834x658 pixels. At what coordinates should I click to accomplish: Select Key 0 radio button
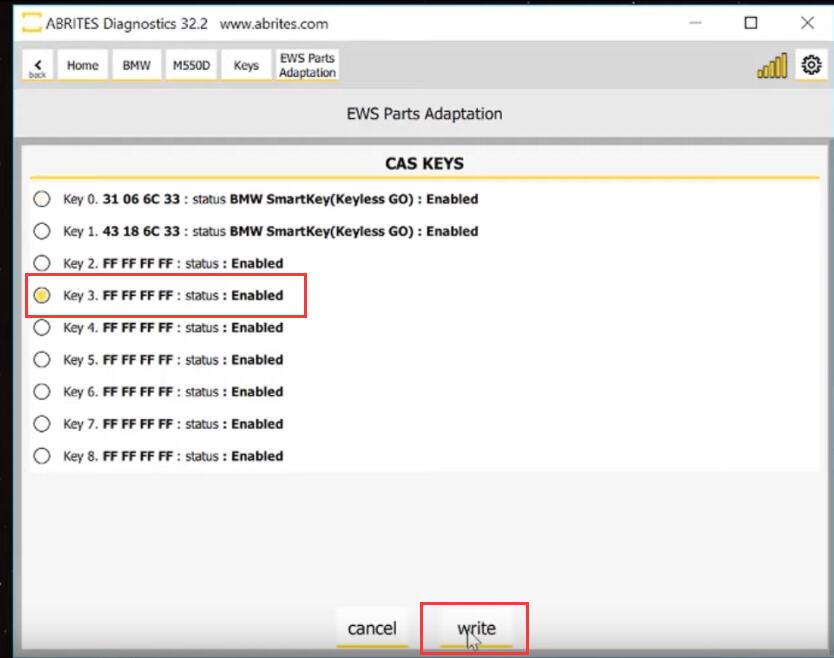click(x=41, y=199)
